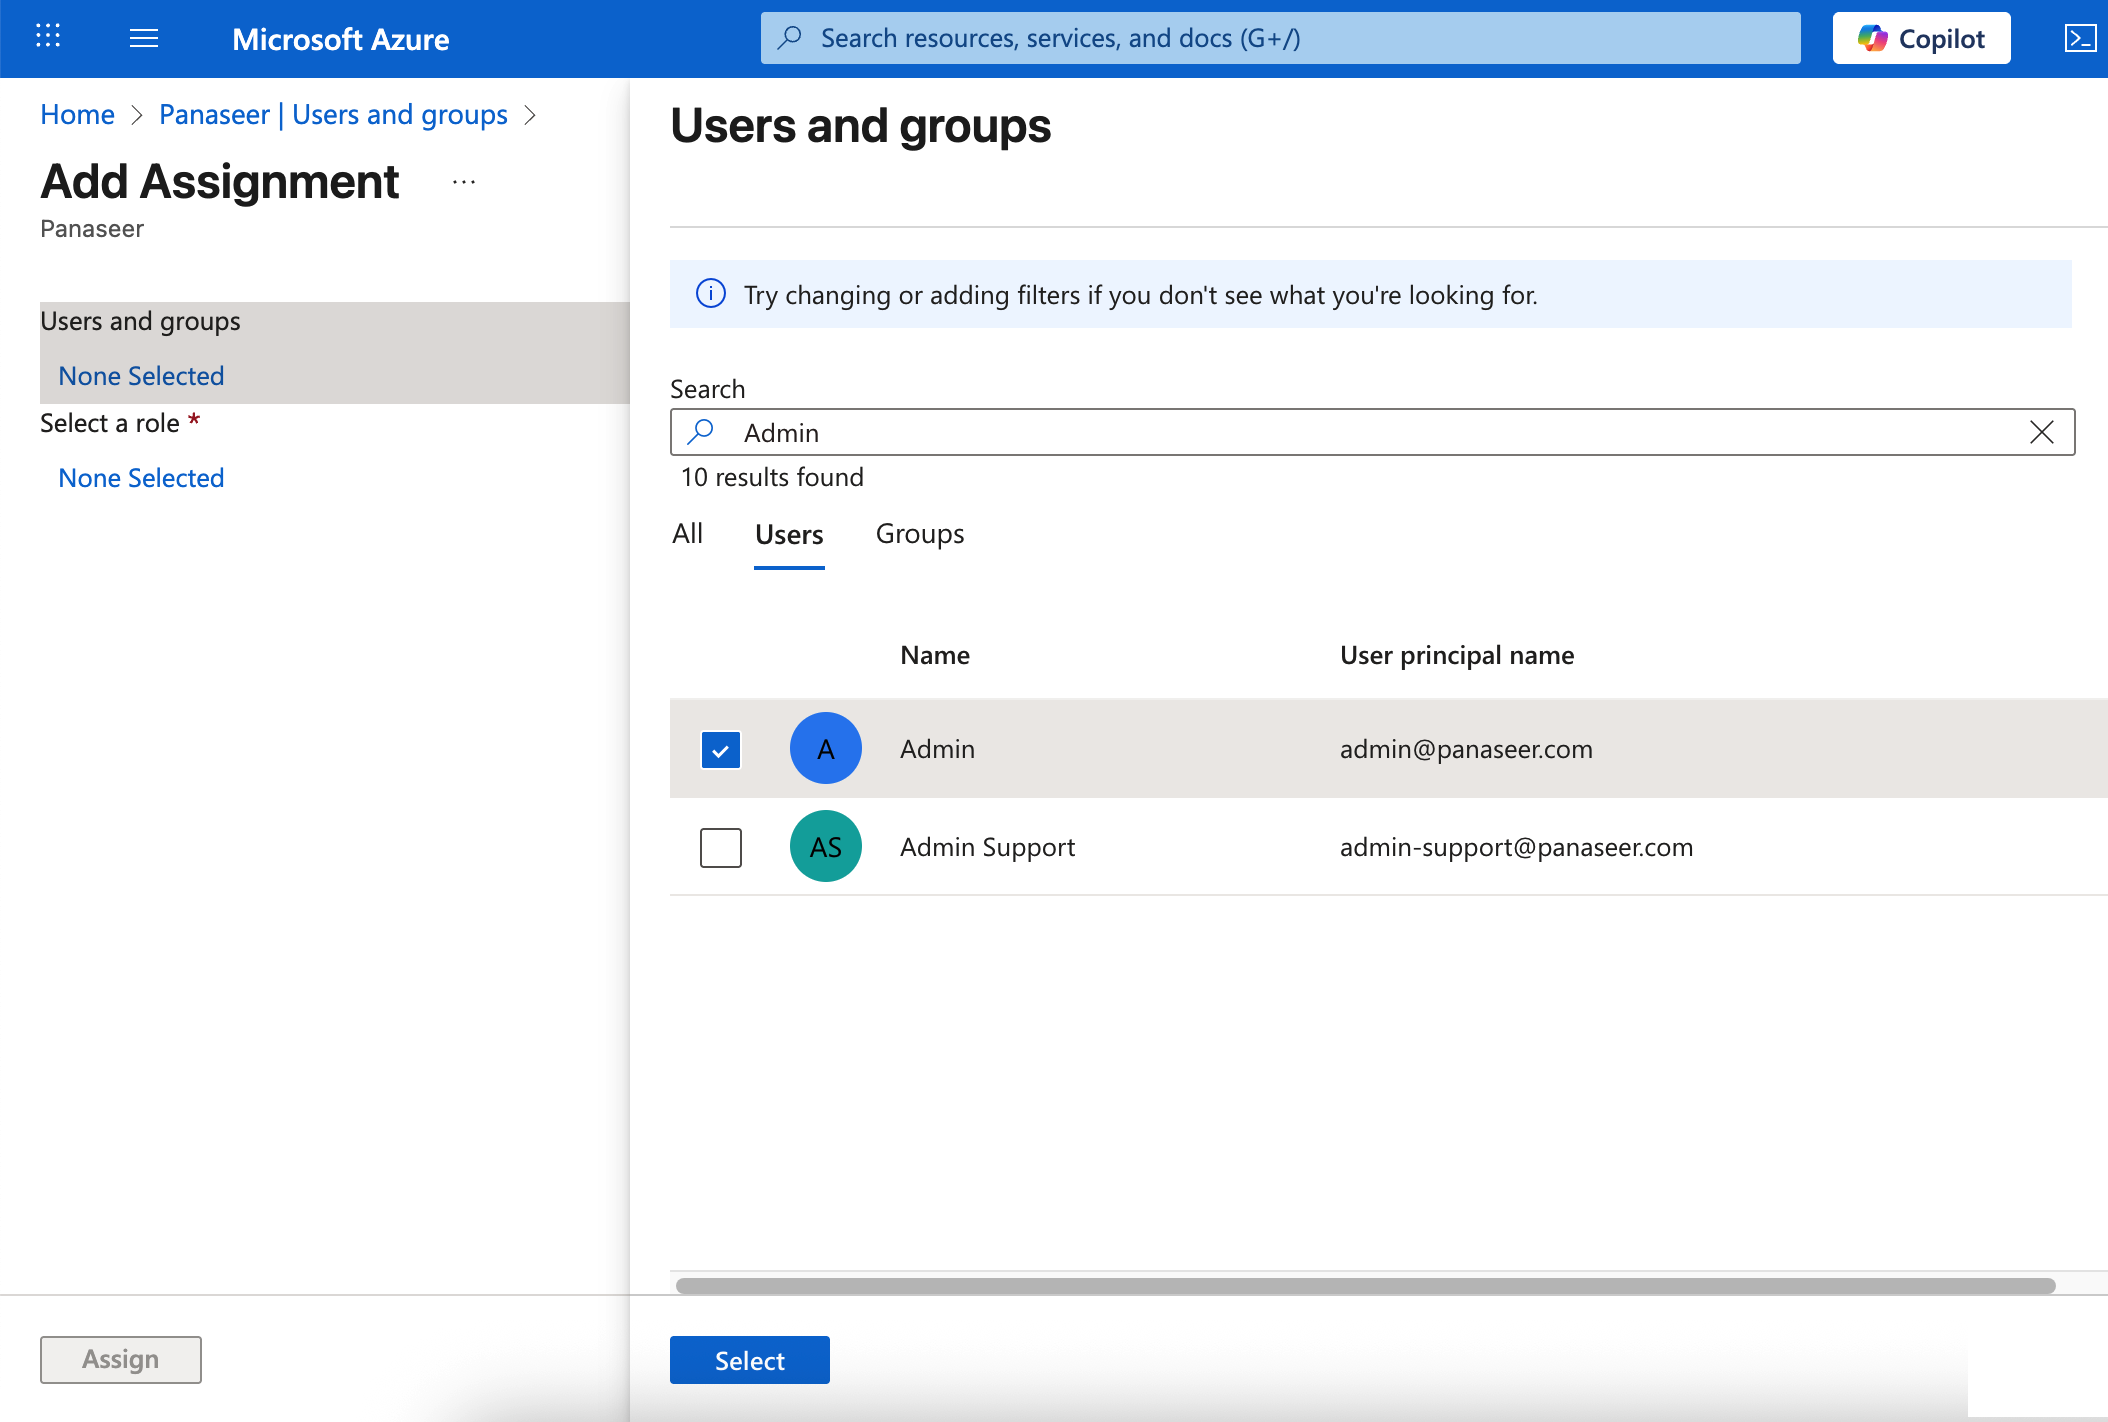
Task: Click None Selected under Select a role
Action: (141, 478)
